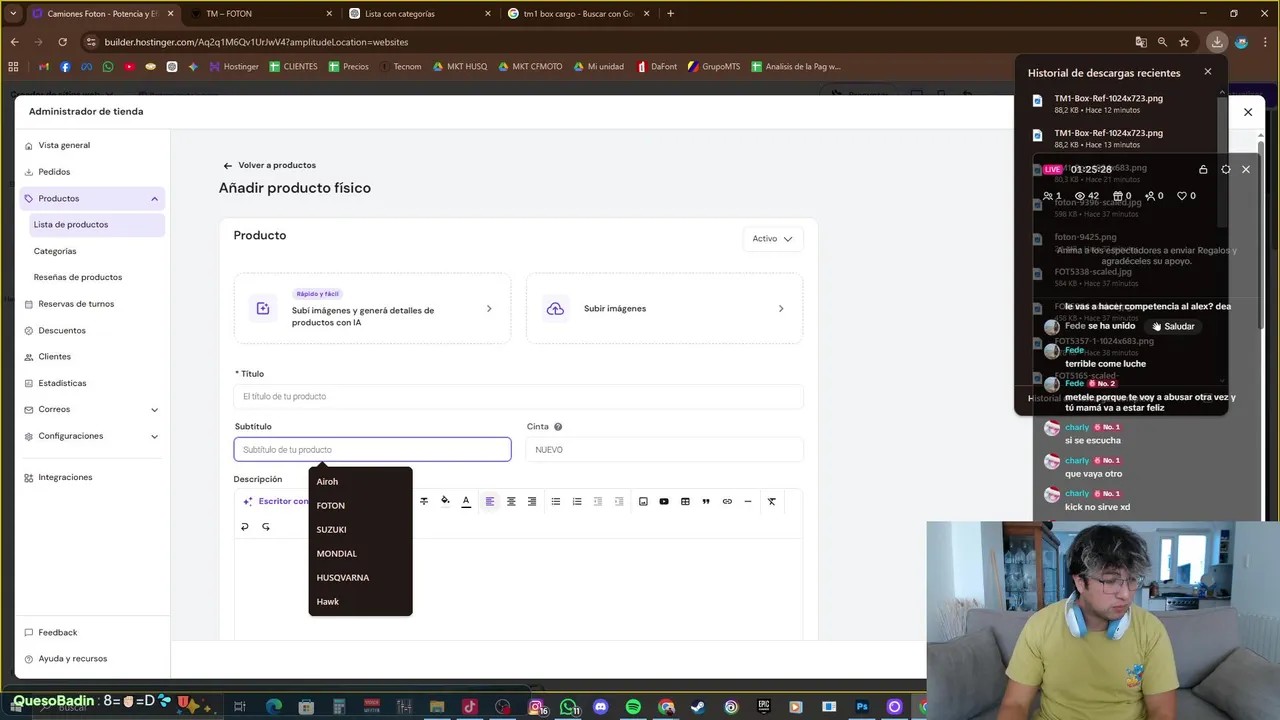Open WhatsApp from the taskbar
This screenshot has width=1280, height=720.
click(x=568, y=707)
